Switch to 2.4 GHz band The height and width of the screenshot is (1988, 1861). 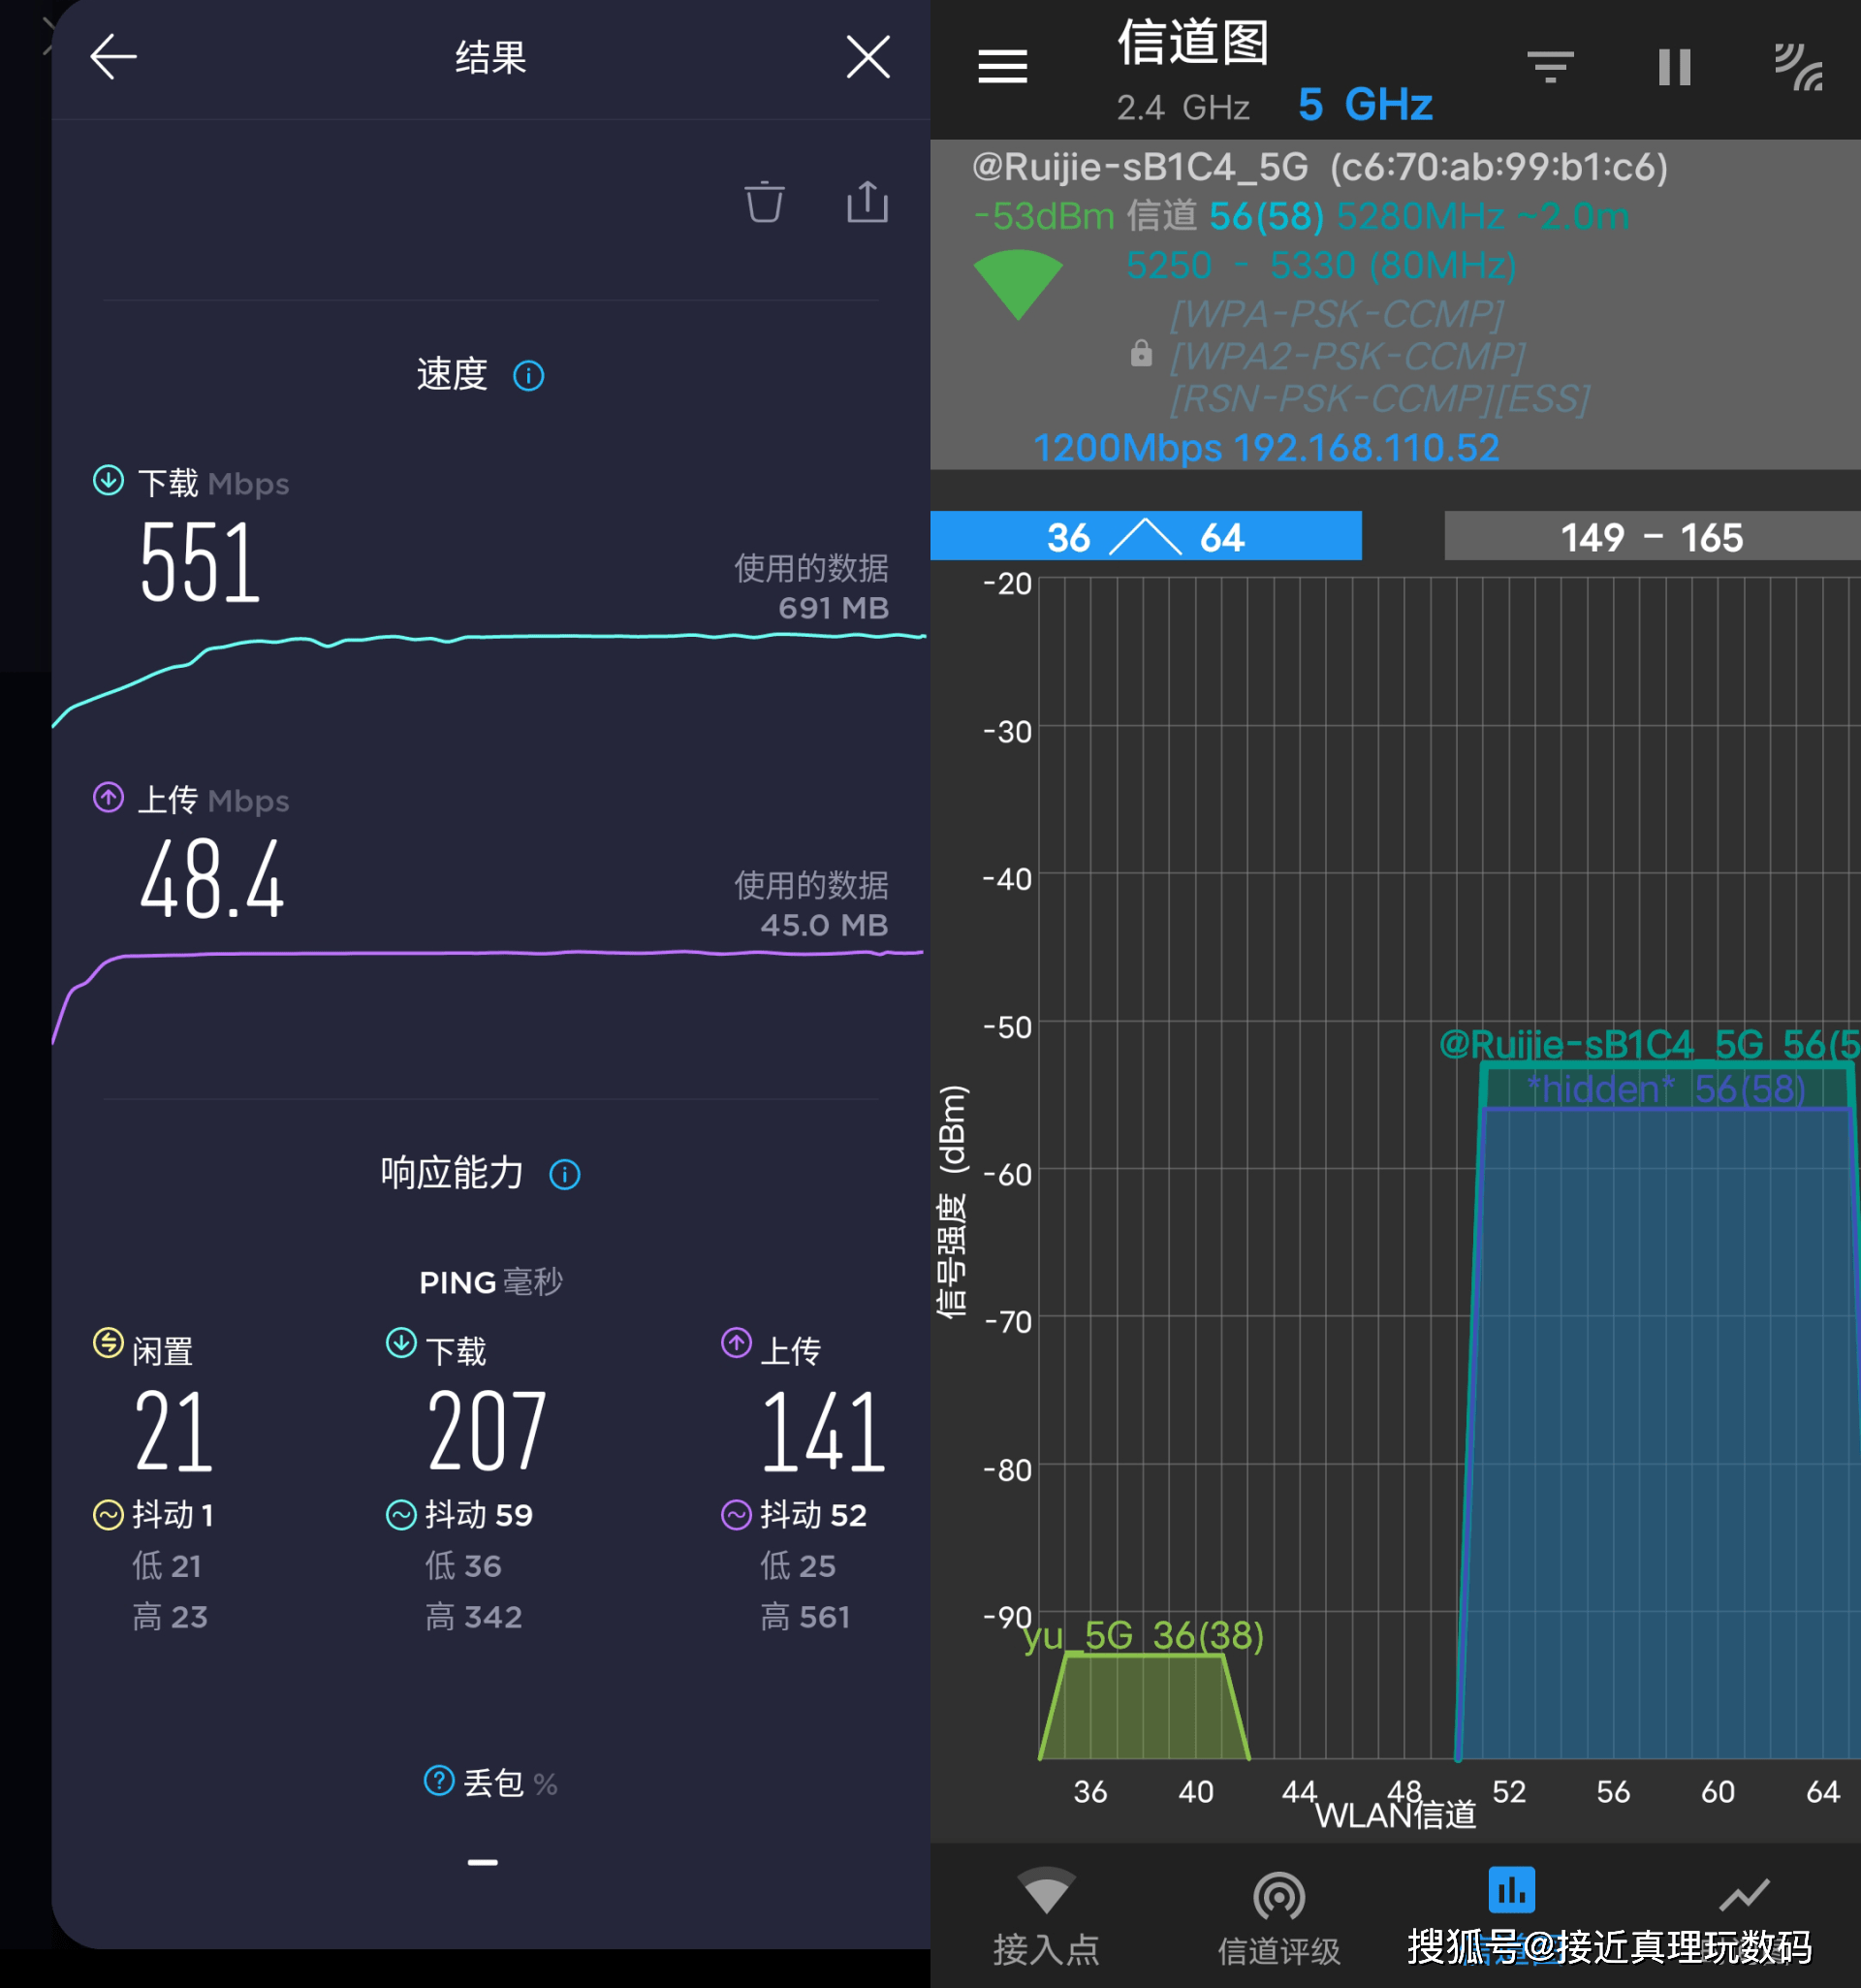(x=1183, y=107)
